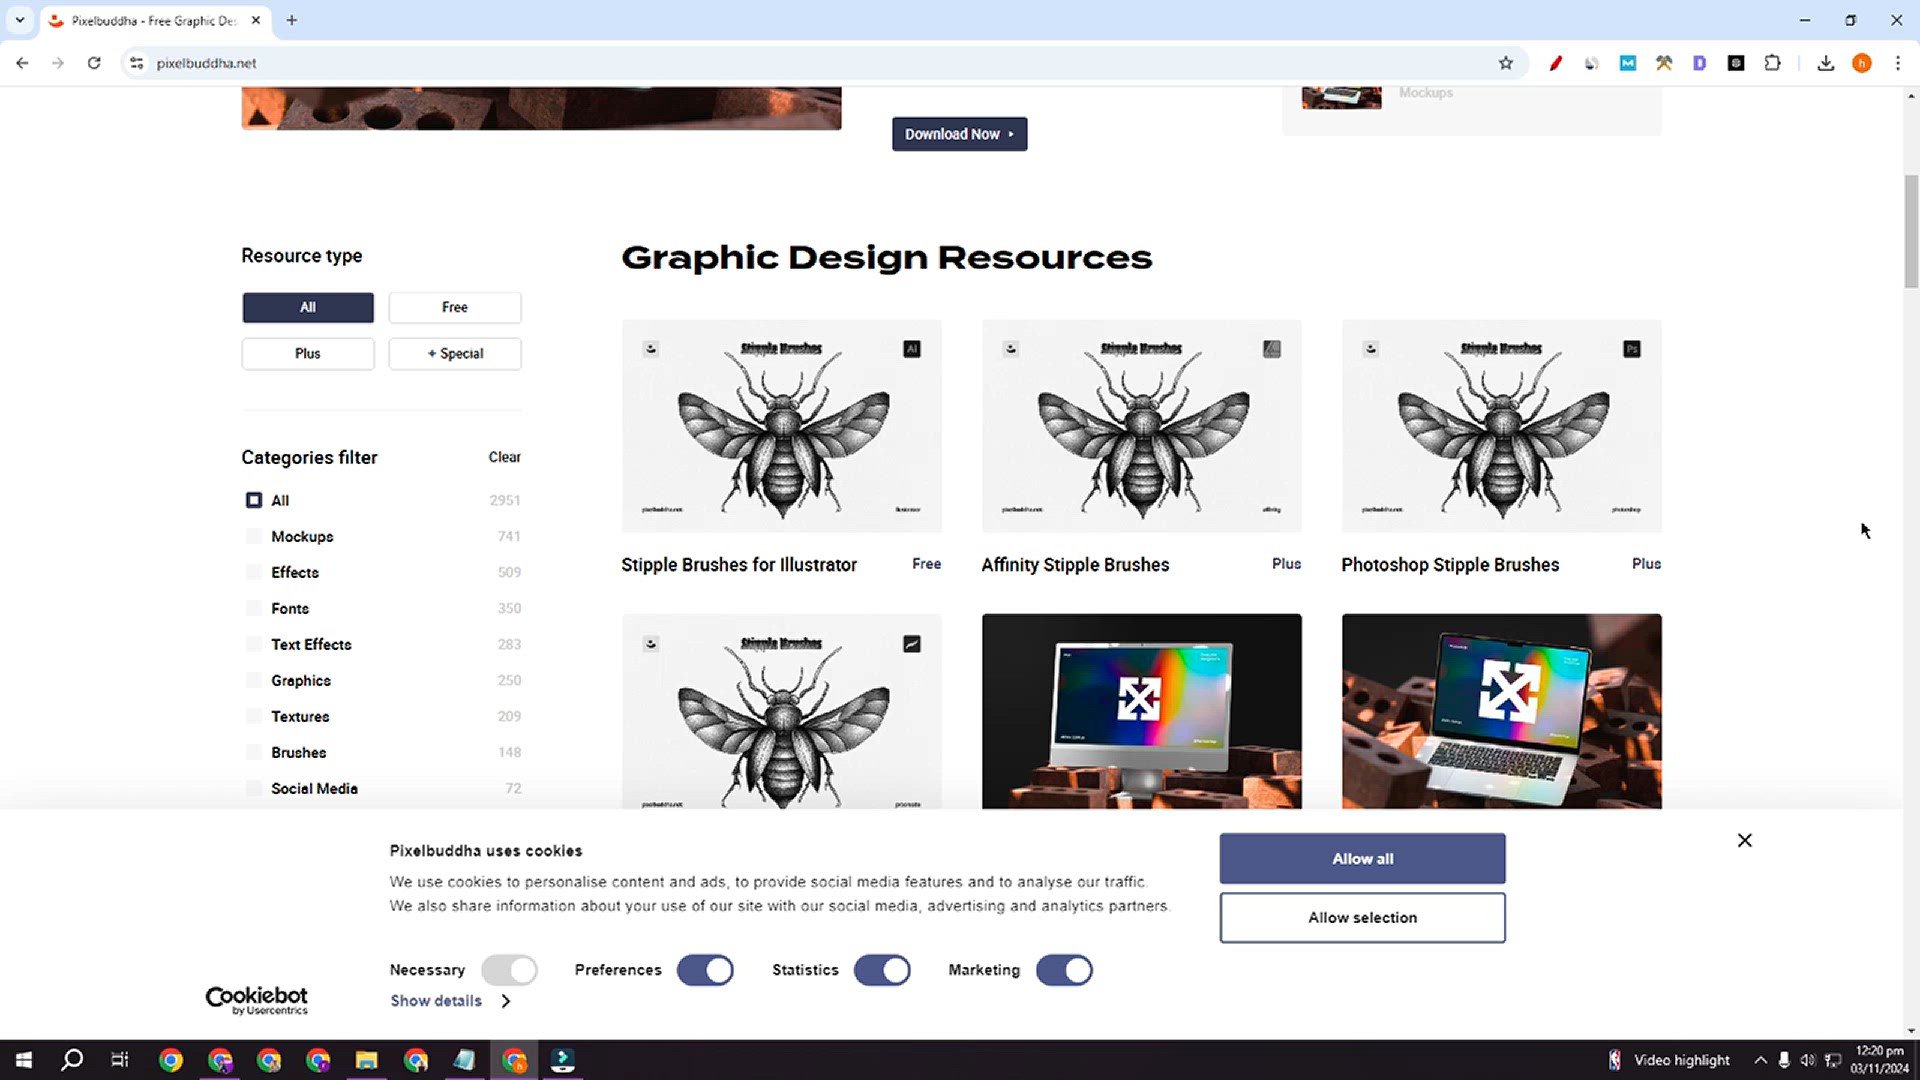Select the Plus resource type filter
This screenshot has height=1080, width=1920.
tap(308, 354)
